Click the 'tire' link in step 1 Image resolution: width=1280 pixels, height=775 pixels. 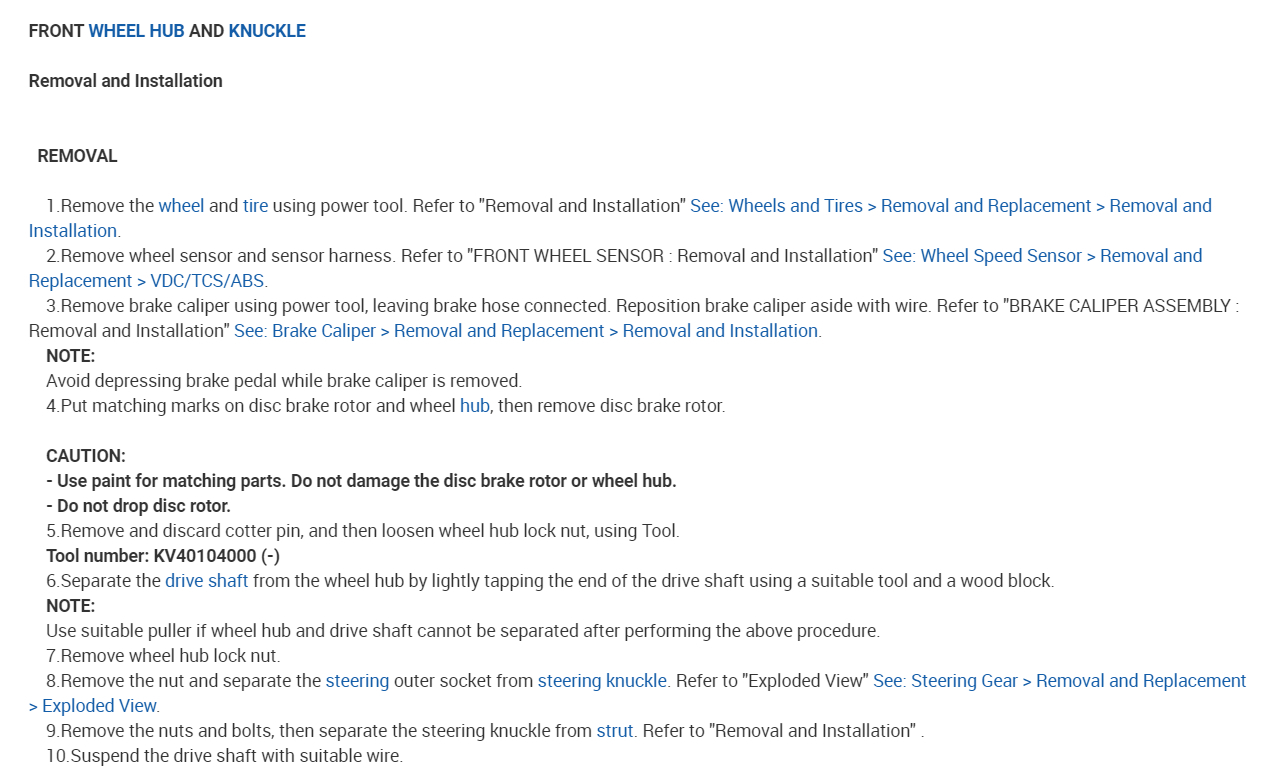255,206
